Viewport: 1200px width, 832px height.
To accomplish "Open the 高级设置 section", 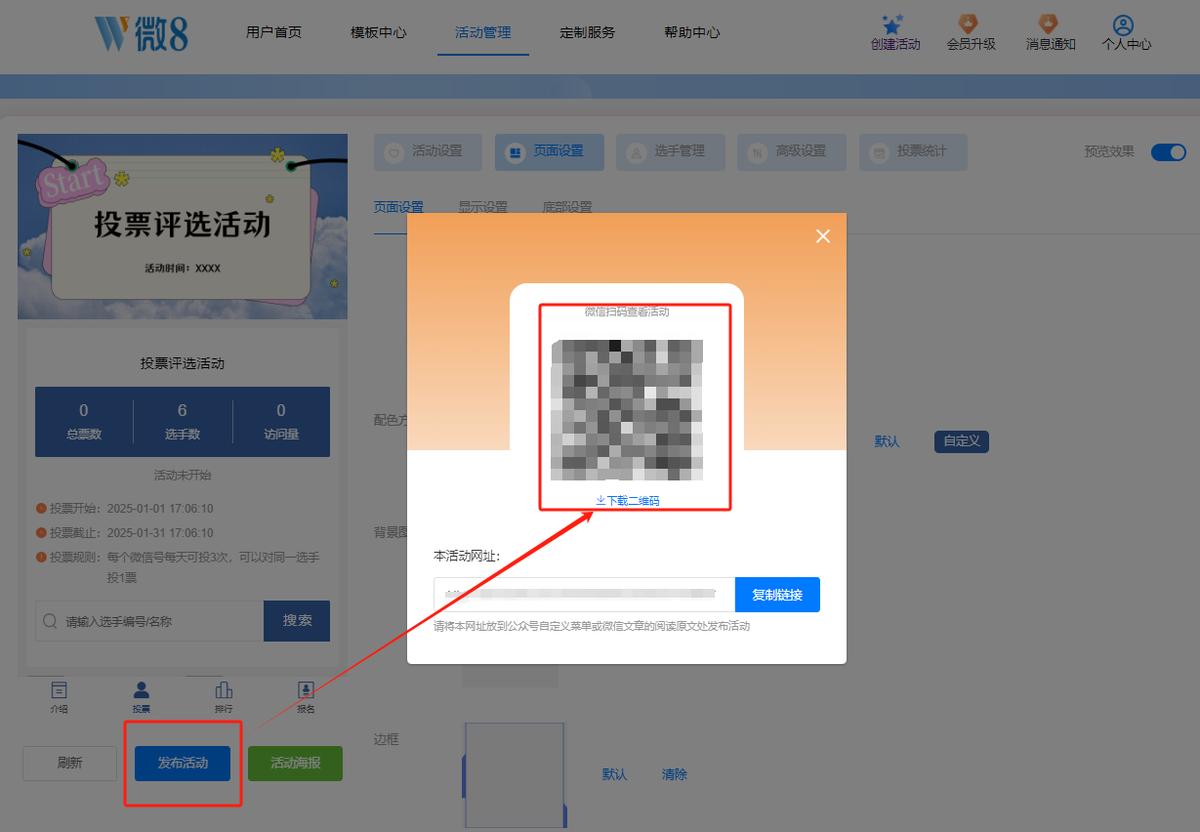I will pyautogui.click(x=792, y=152).
